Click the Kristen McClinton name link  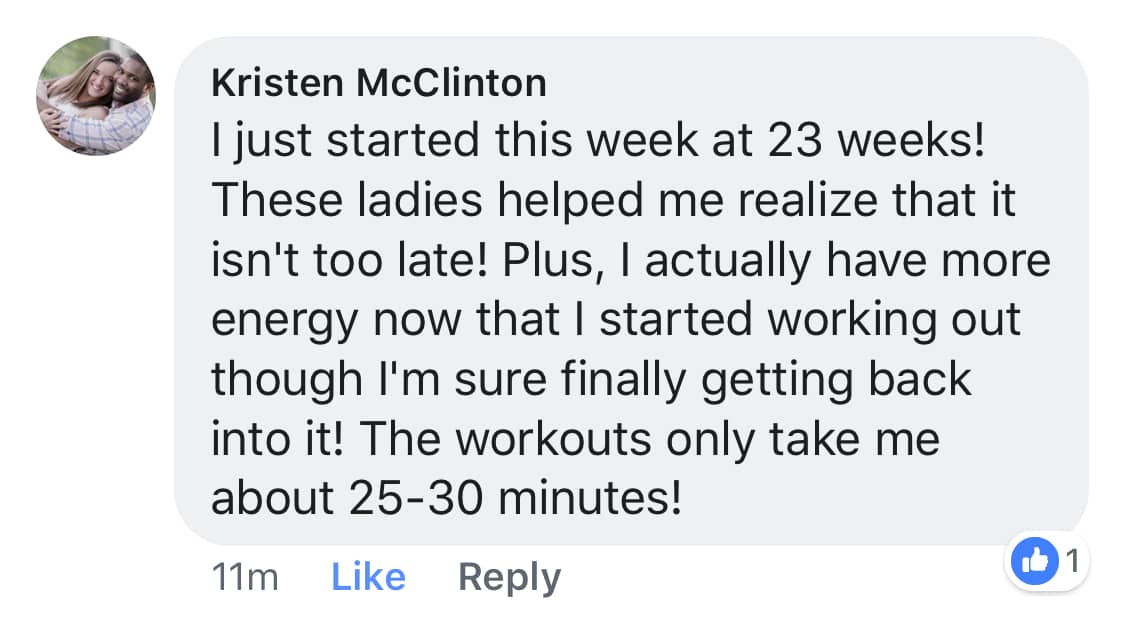pos(379,82)
